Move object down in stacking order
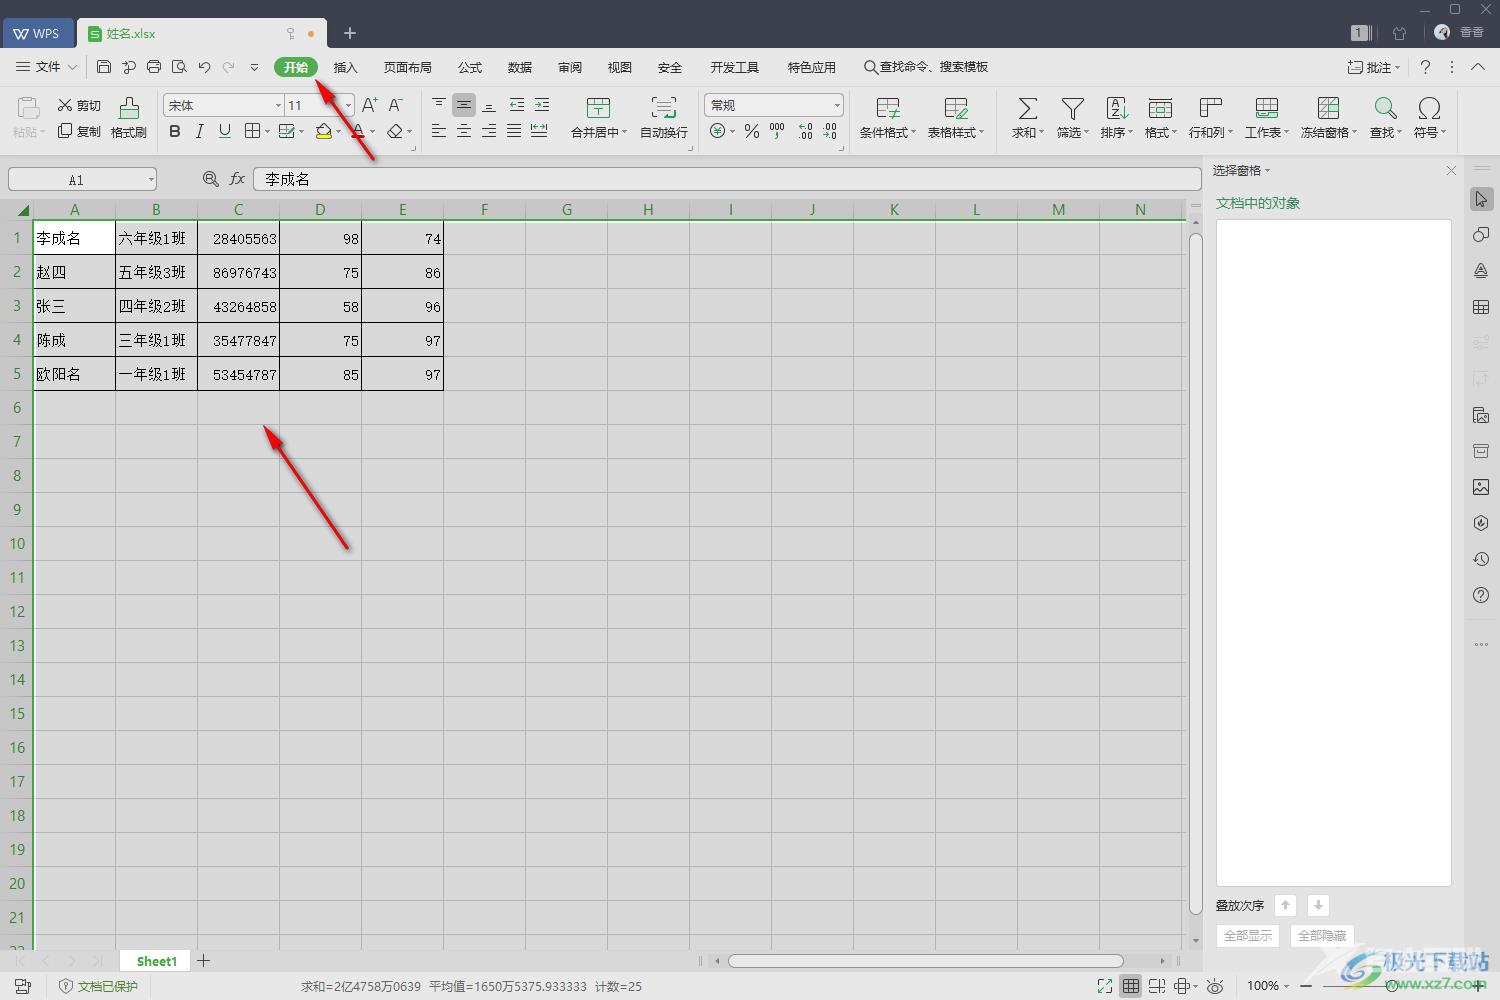 tap(1318, 905)
